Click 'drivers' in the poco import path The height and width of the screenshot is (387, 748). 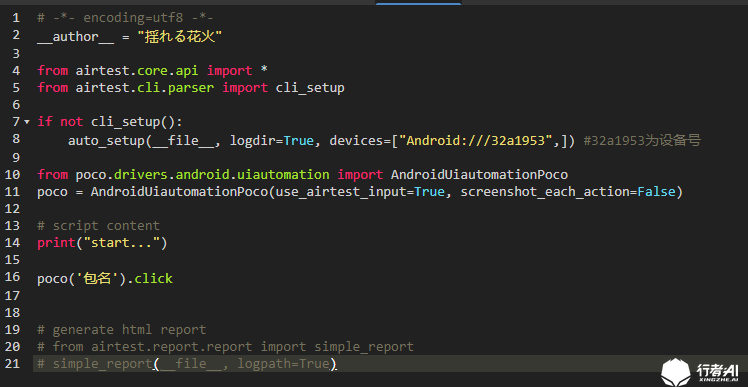141,175
